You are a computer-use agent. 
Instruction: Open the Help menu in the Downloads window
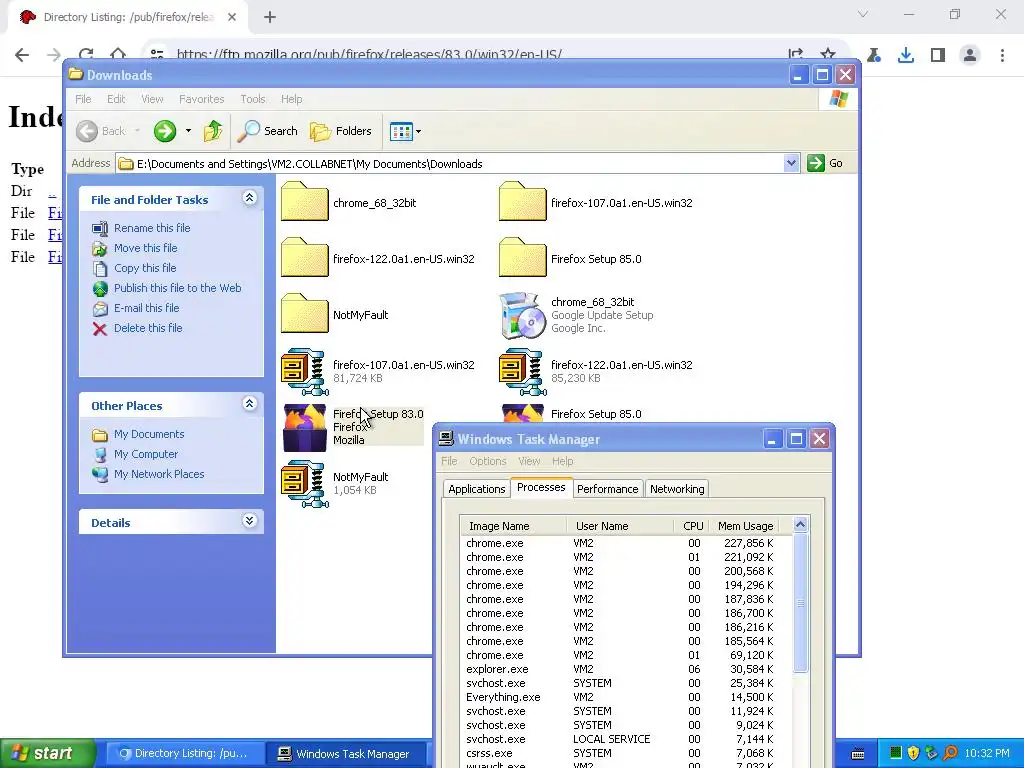(x=291, y=99)
